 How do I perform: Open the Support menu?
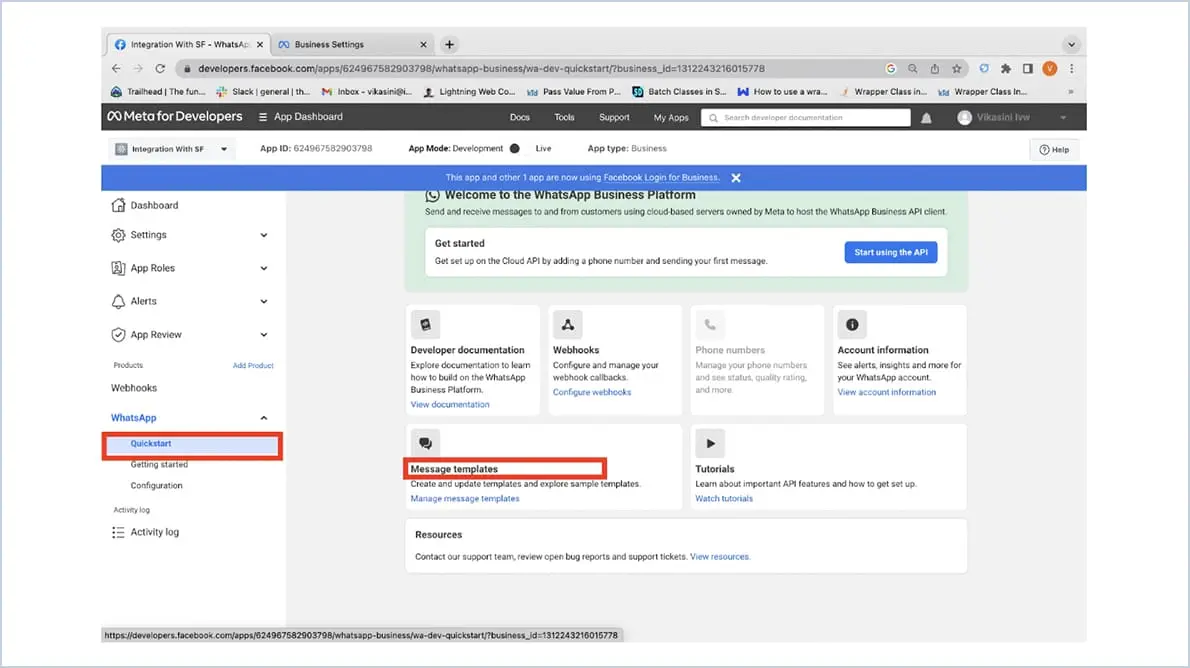(x=614, y=117)
